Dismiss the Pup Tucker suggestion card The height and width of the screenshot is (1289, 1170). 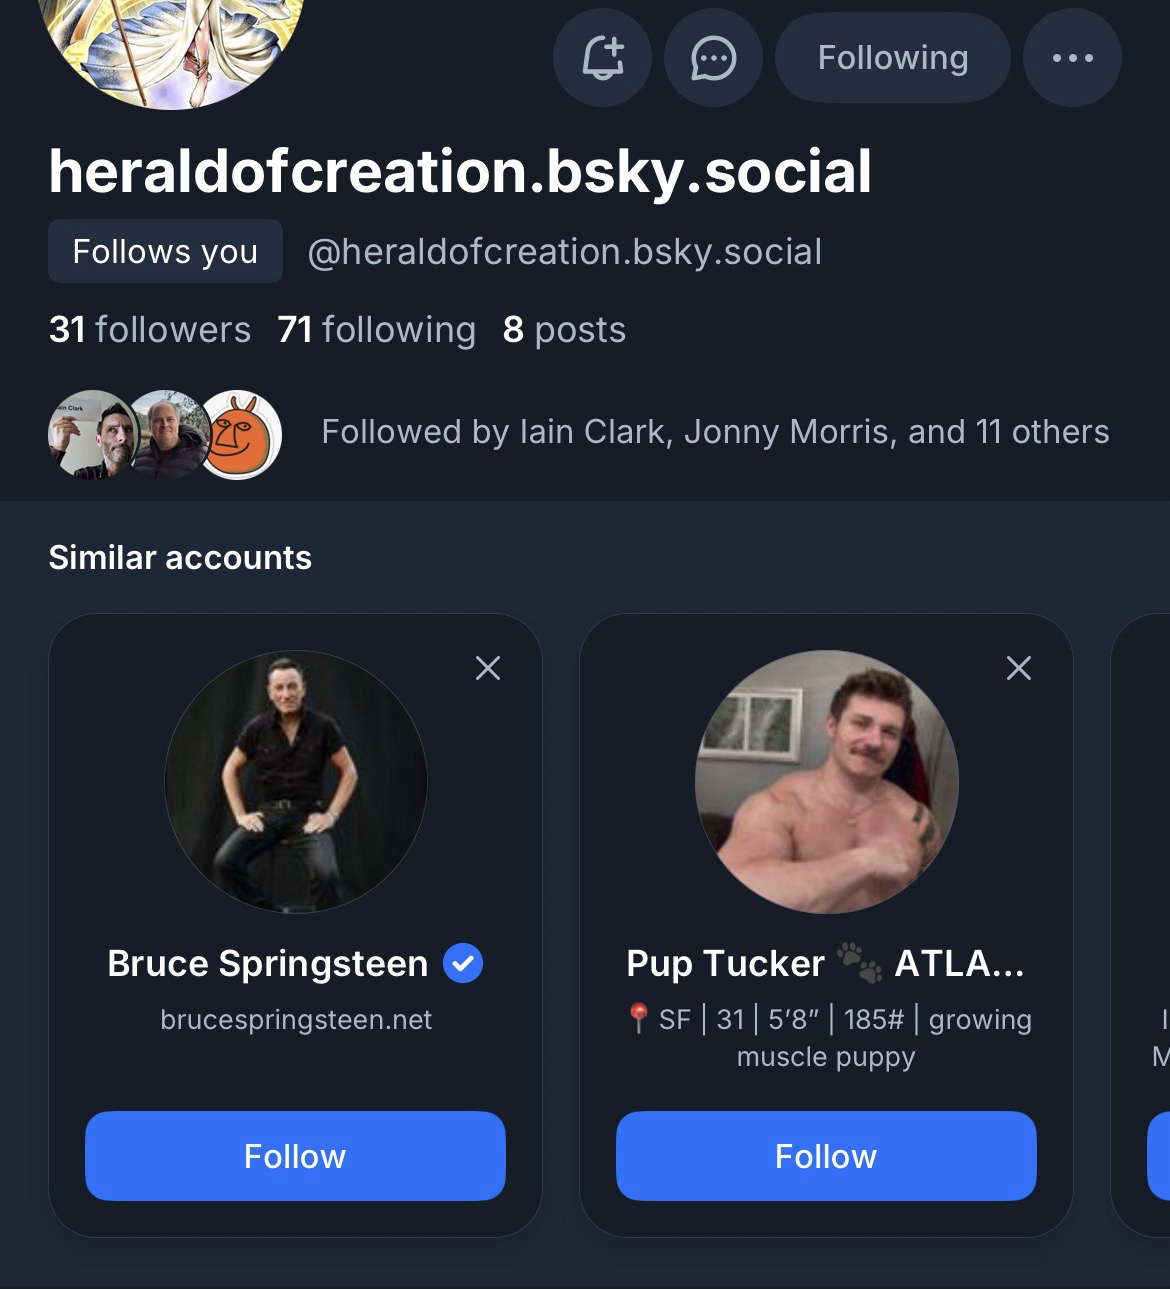pos(1018,668)
